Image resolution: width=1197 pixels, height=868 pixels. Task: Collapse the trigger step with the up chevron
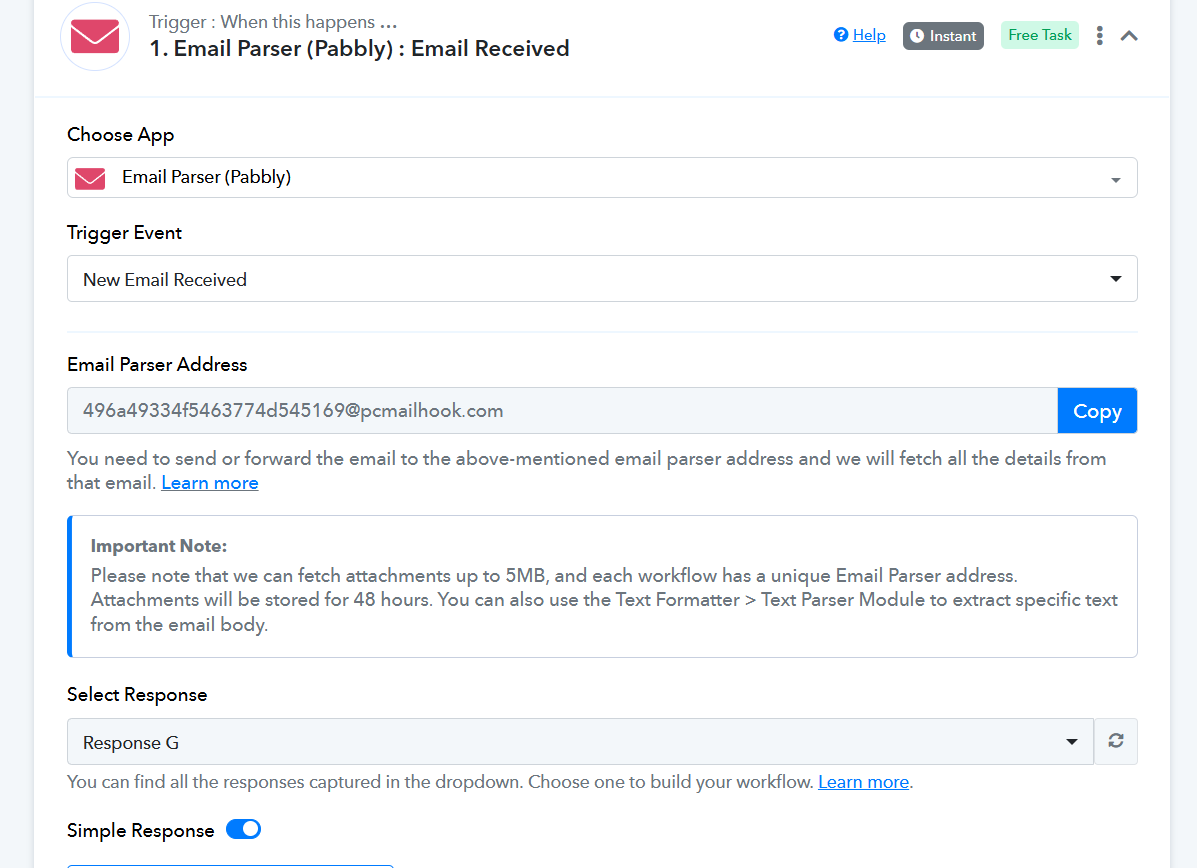(x=1129, y=36)
